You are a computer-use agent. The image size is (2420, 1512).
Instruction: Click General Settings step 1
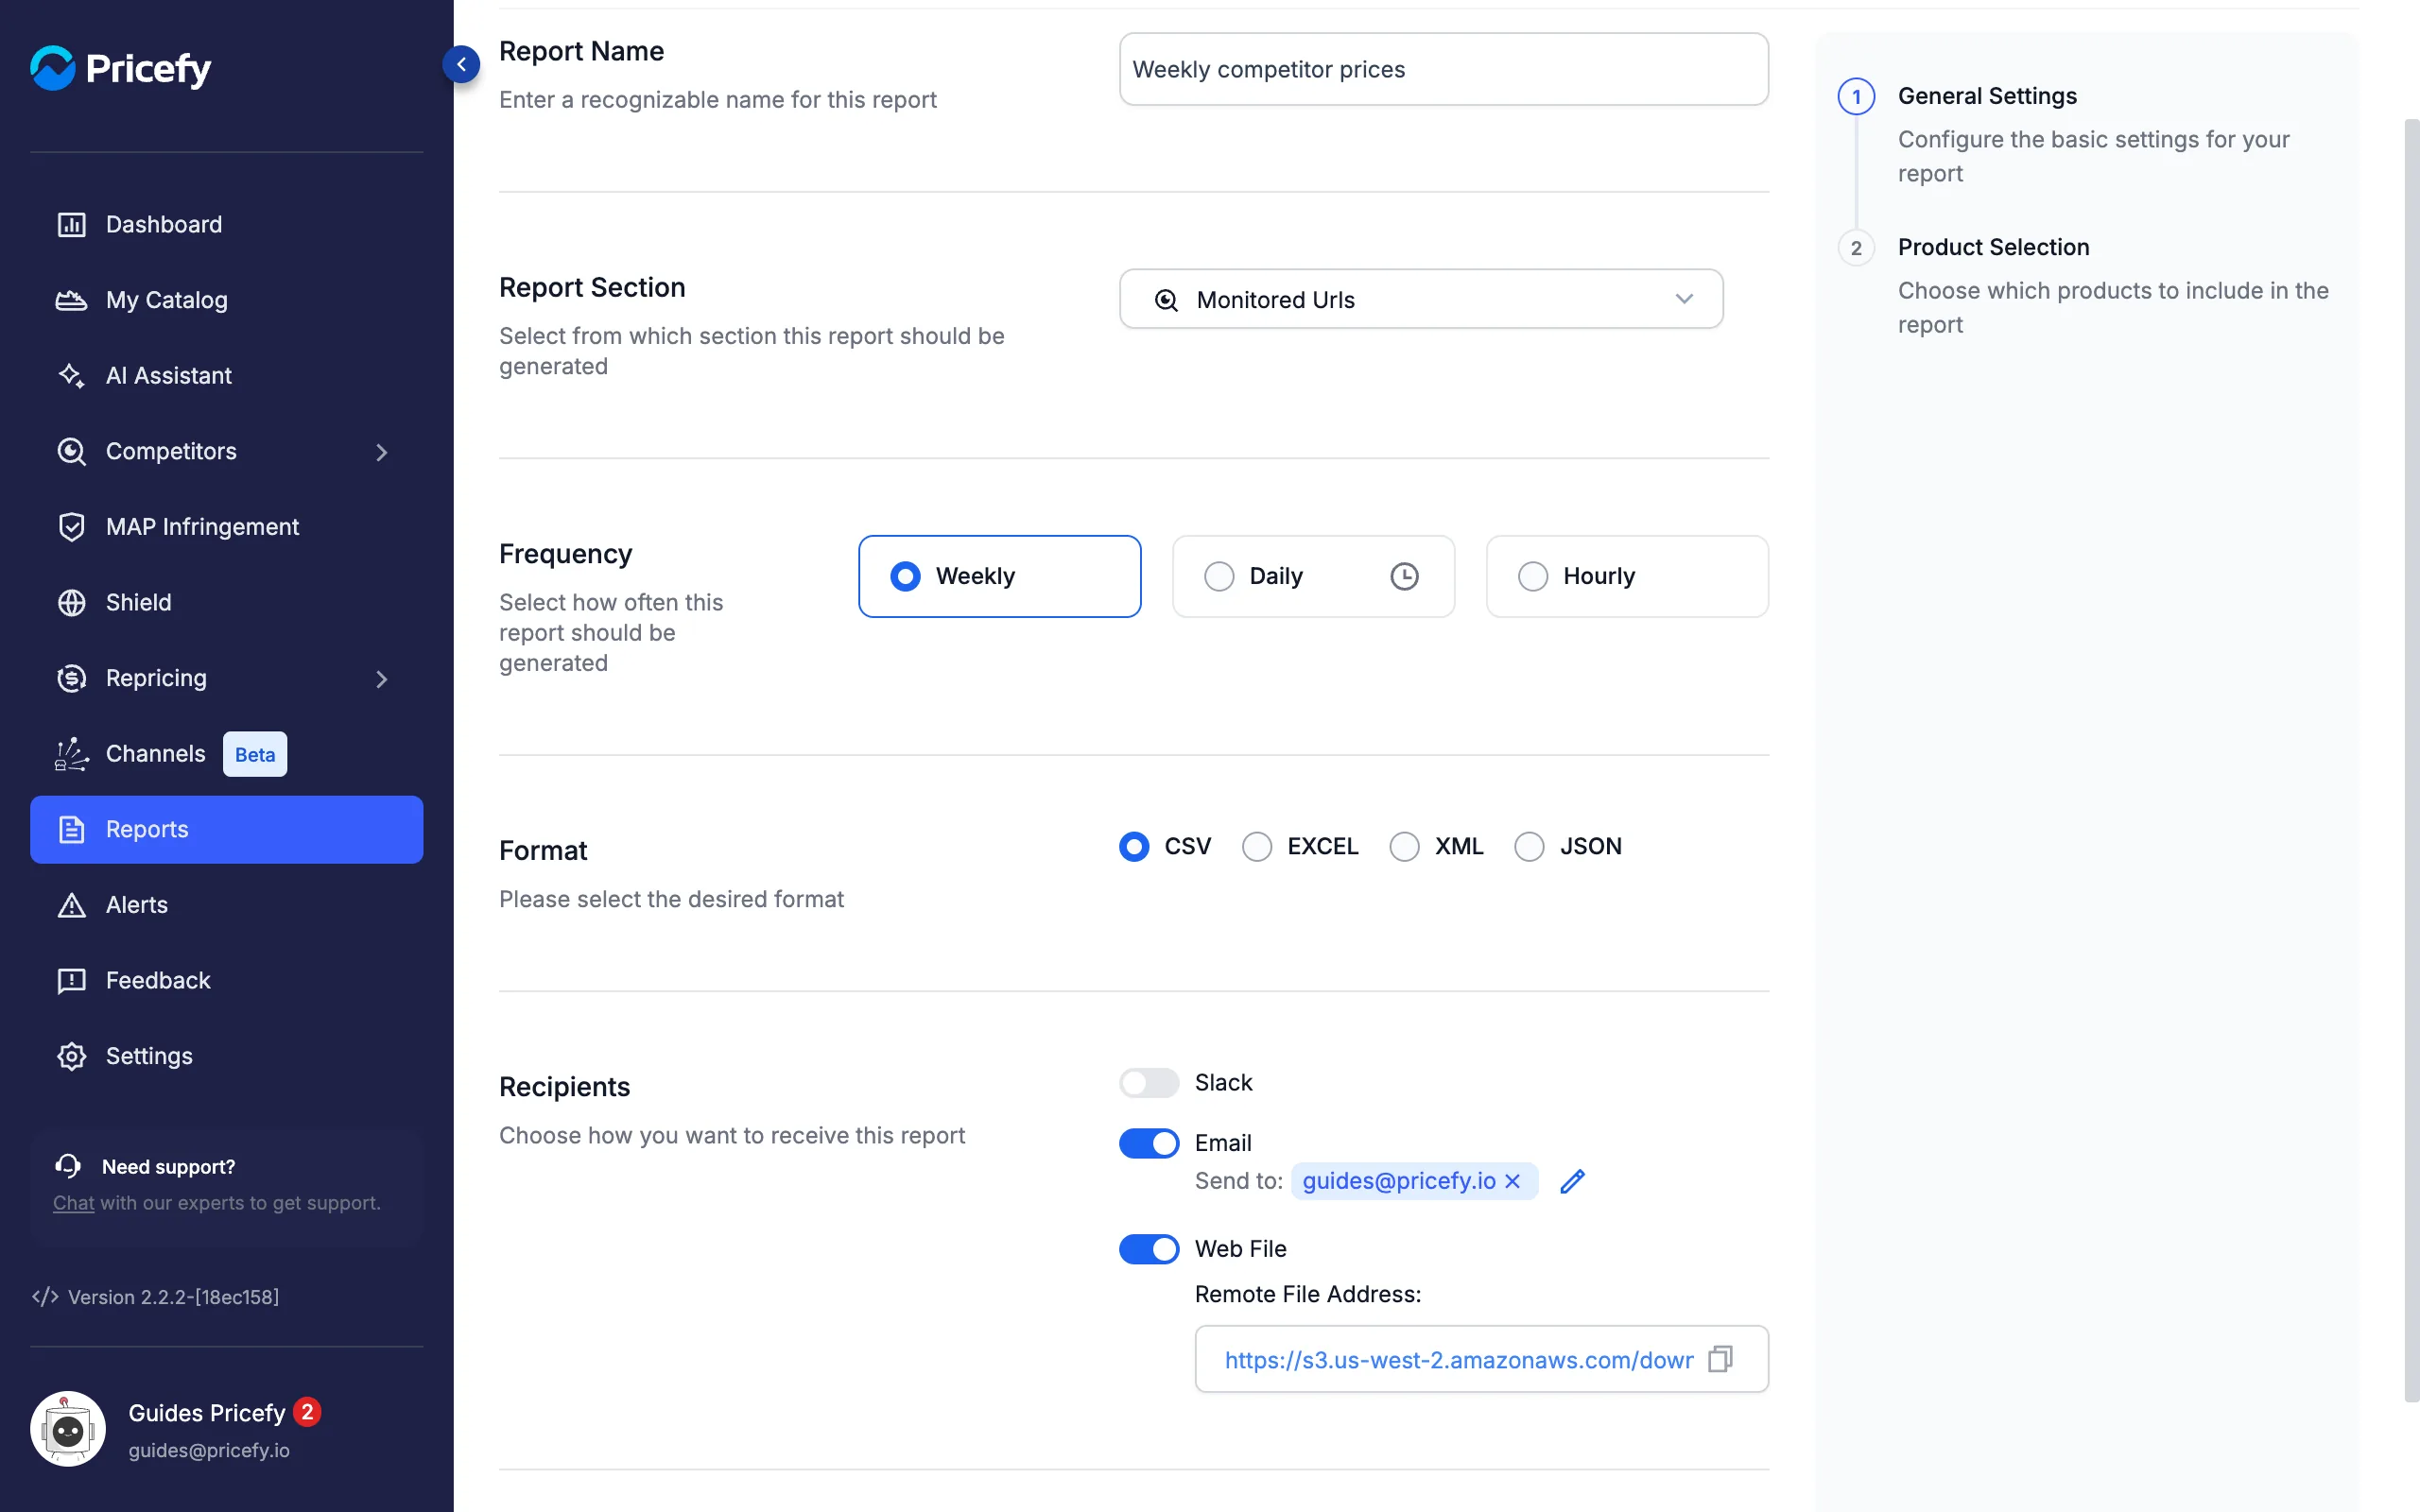click(x=1987, y=96)
